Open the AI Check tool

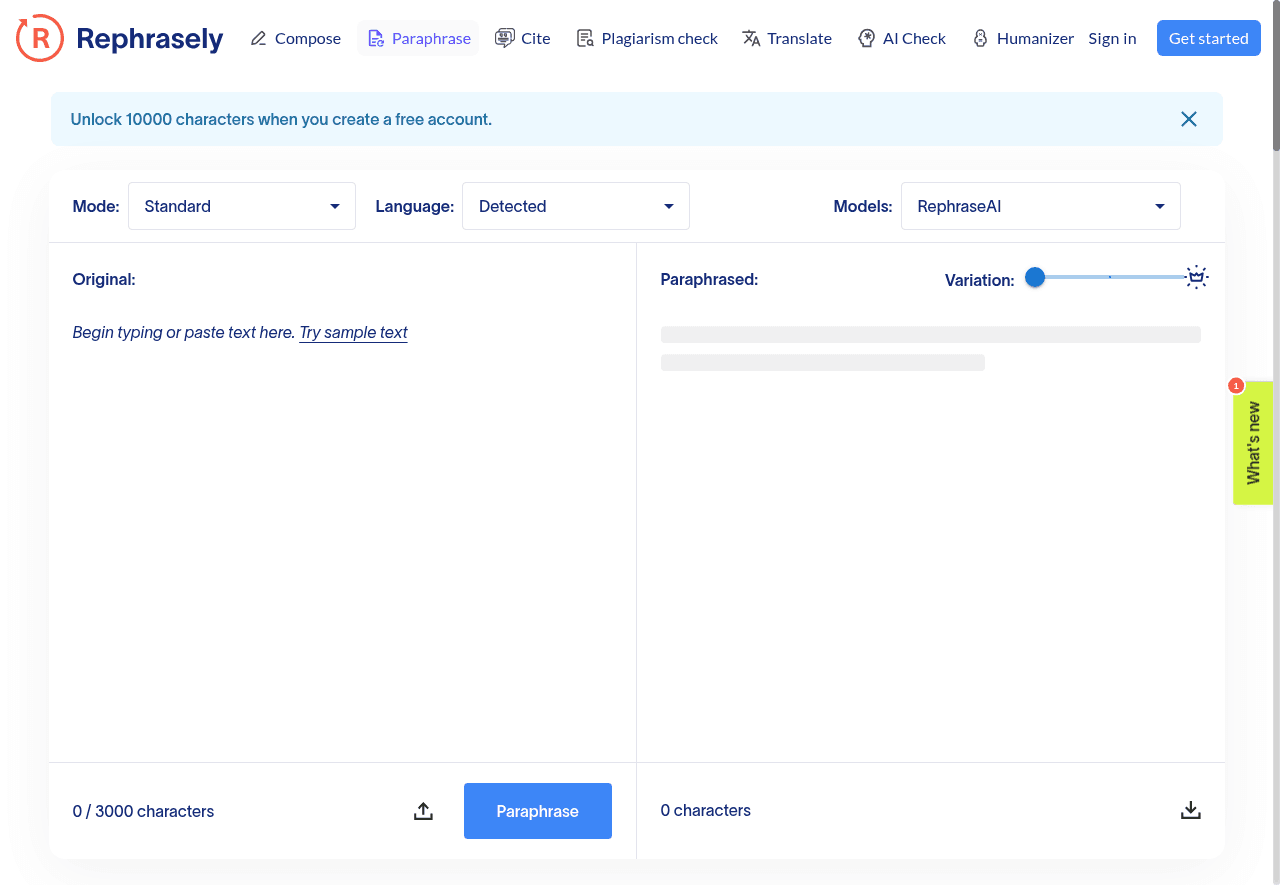(x=902, y=38)
